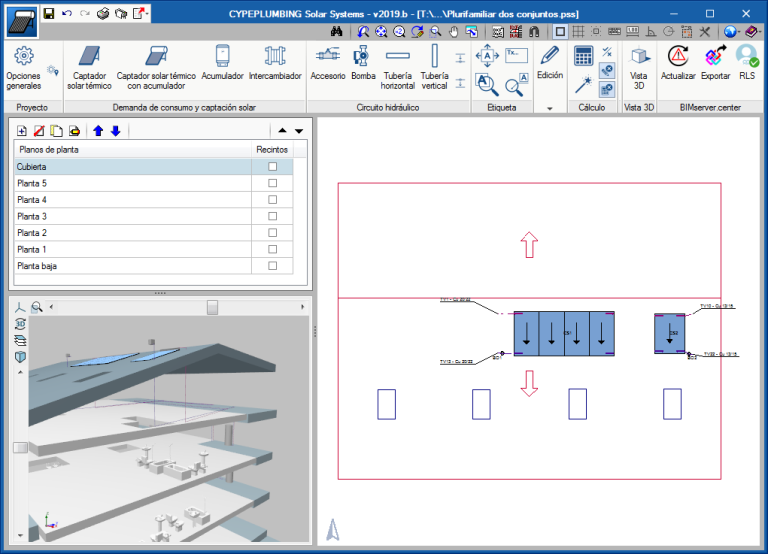Add a new floor plan with plus icon

tap(23, 131)
